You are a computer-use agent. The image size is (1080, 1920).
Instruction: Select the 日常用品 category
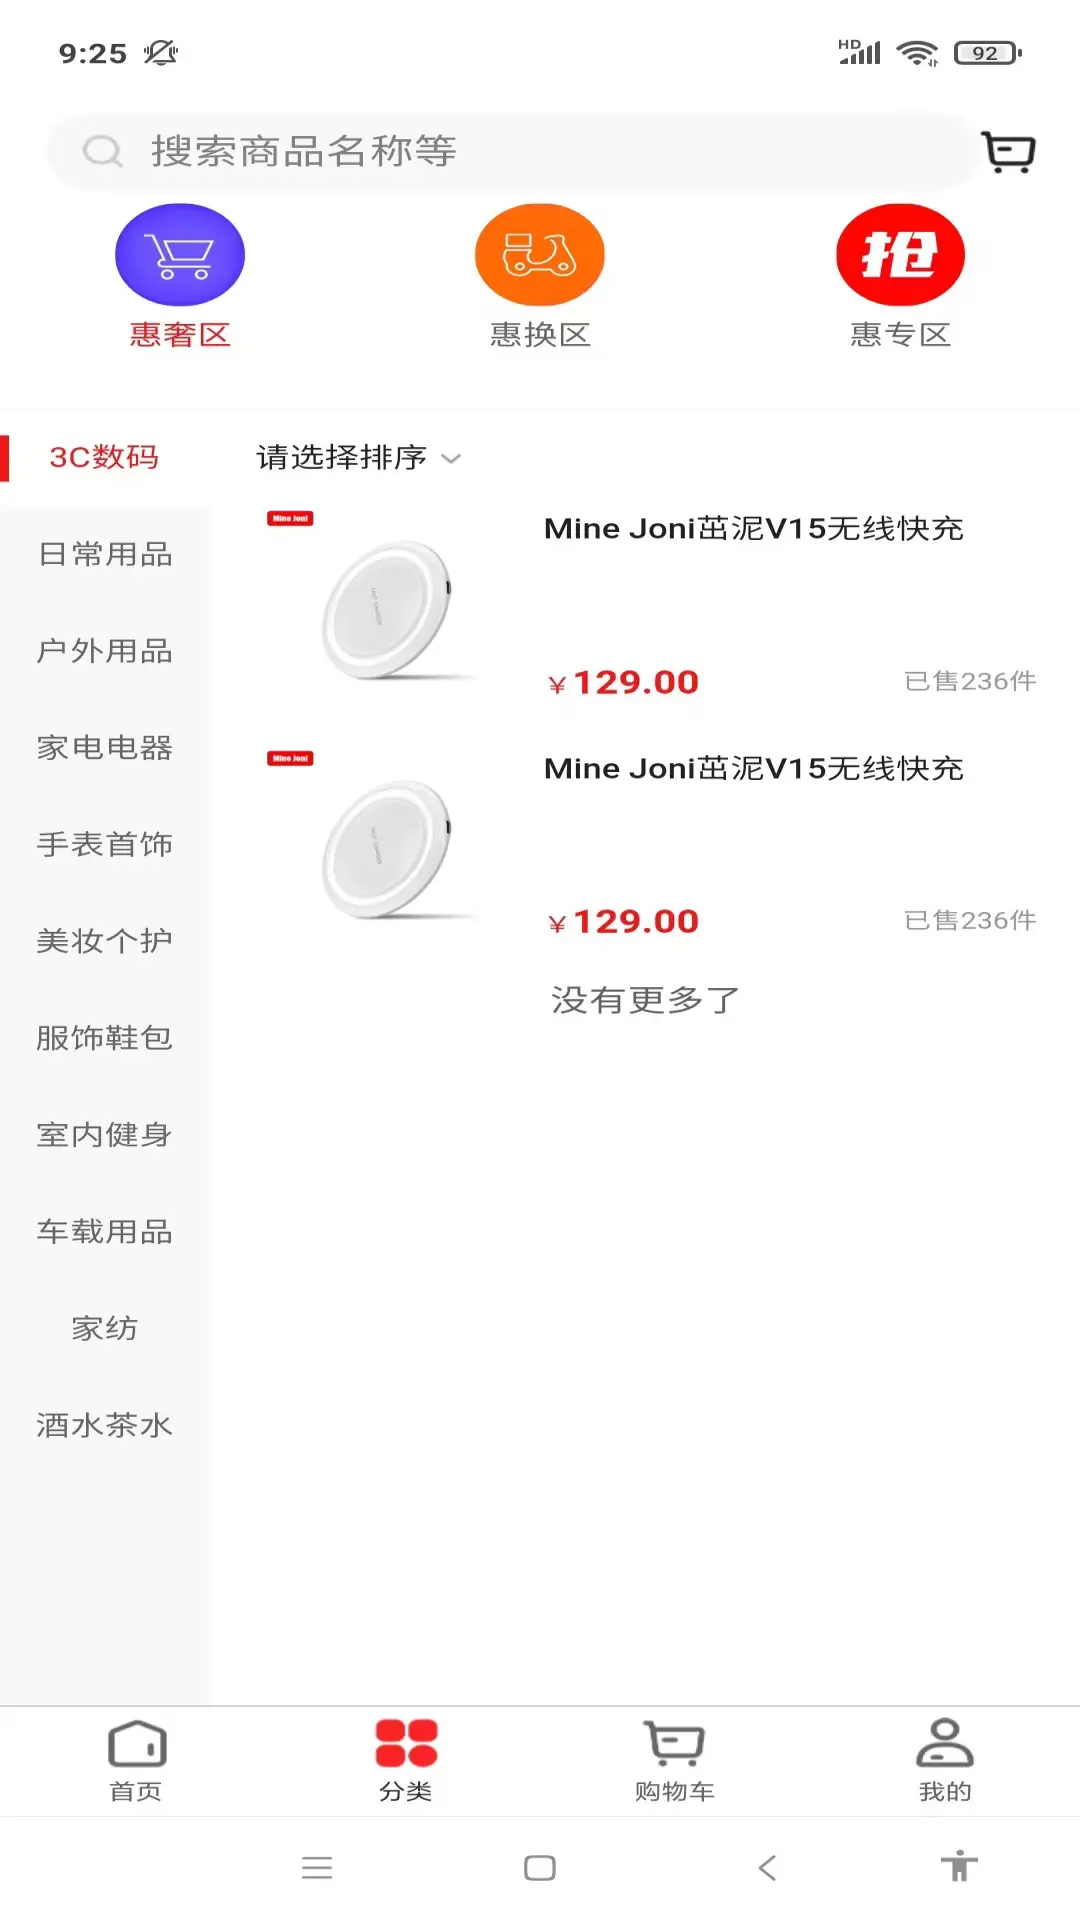pyautogui.click(x=105, y=554)
